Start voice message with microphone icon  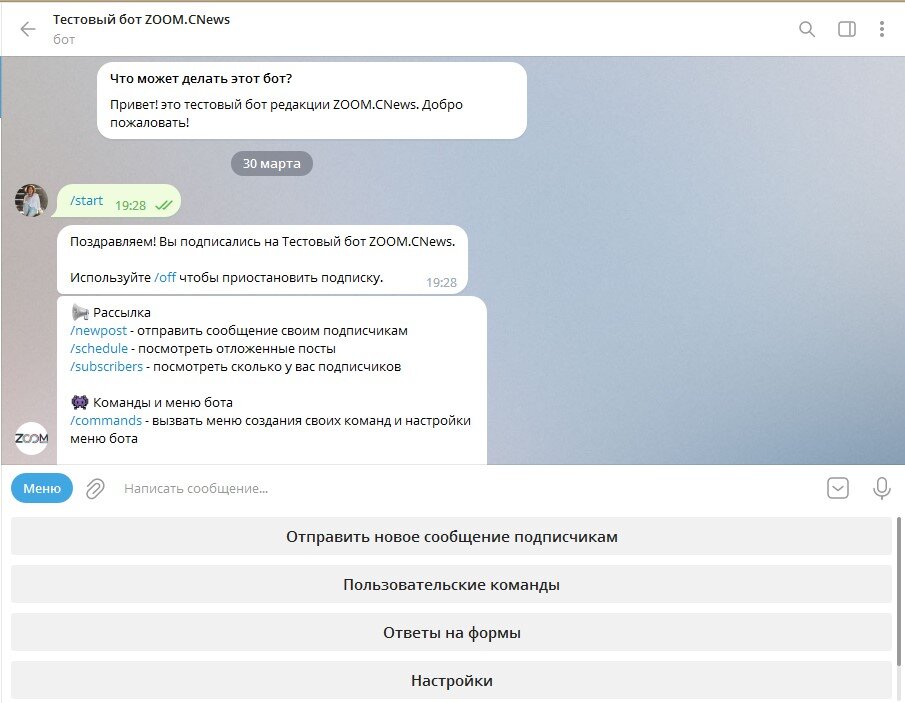881,488
